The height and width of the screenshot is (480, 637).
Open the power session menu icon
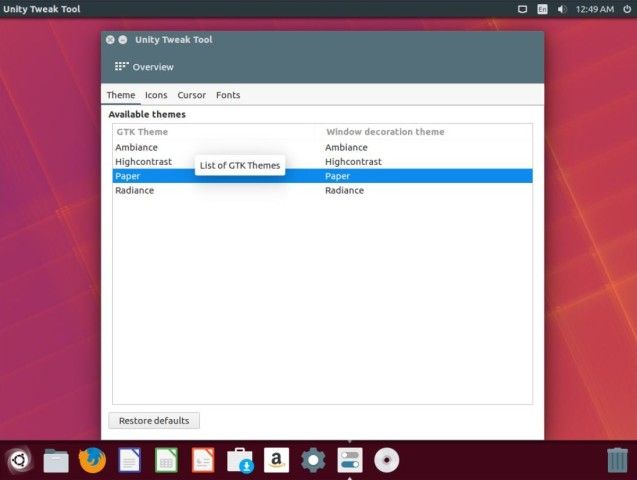(627, 9)
